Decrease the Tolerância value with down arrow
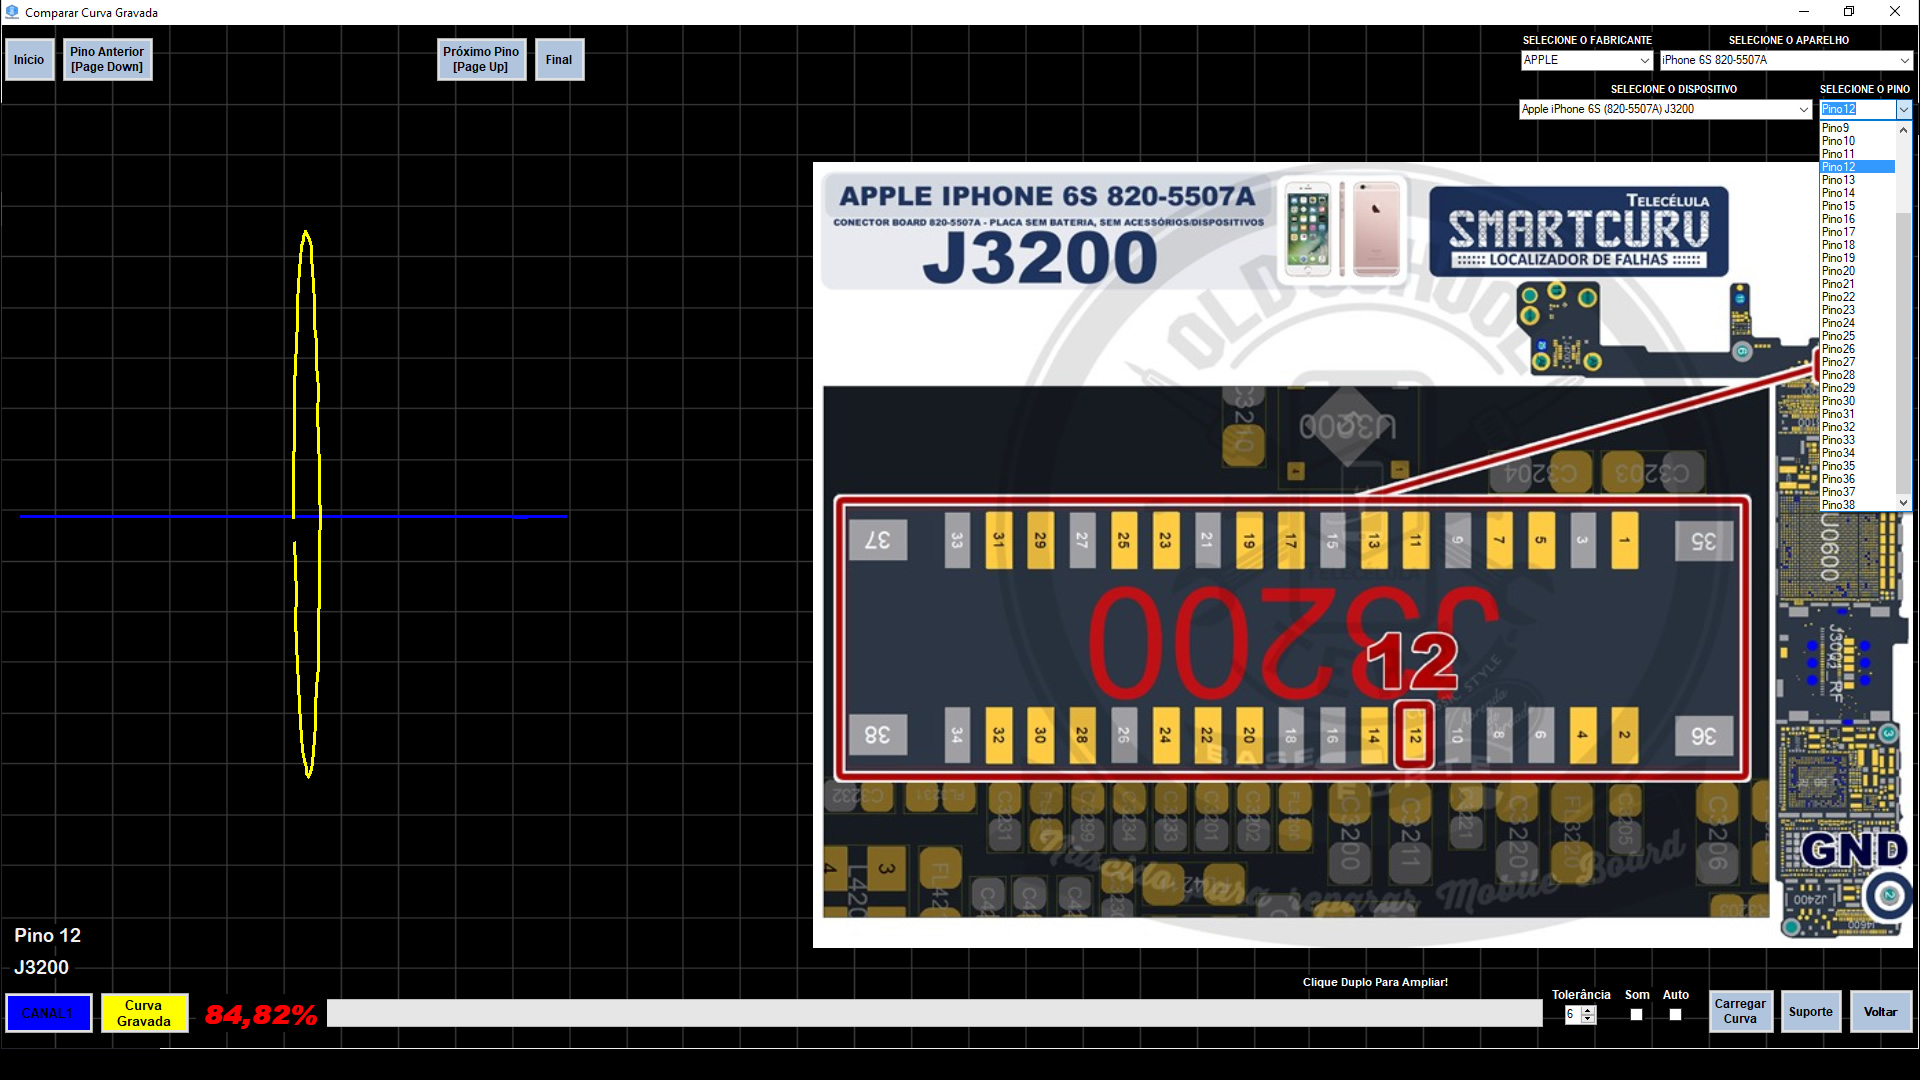The image size is (1920, 1080). 1588,1020
